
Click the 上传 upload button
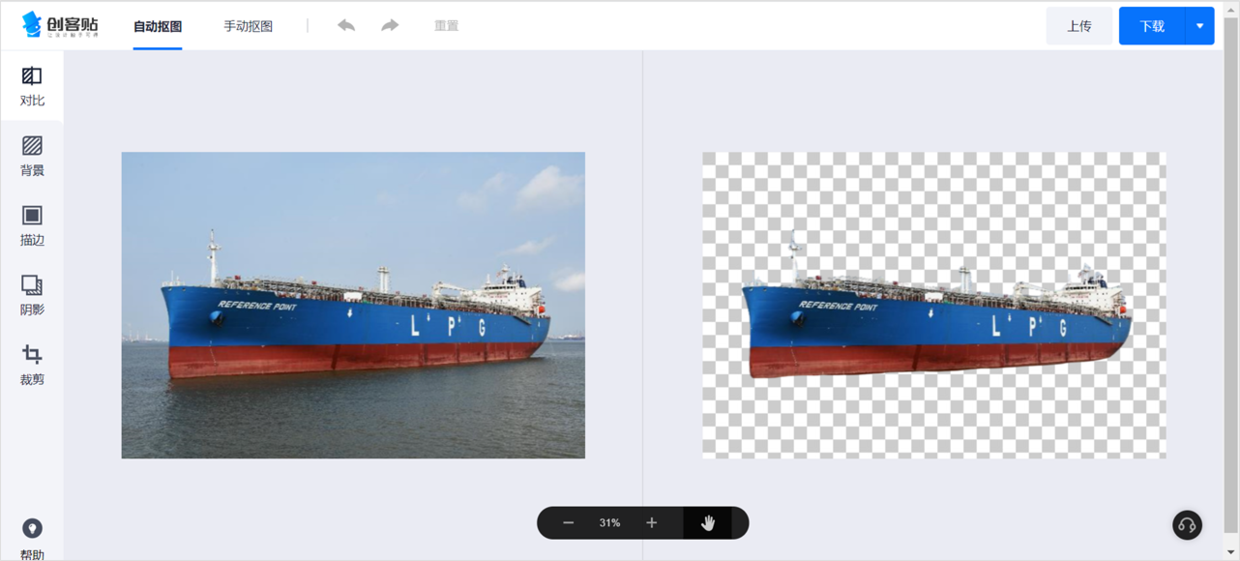(1079, 26)
